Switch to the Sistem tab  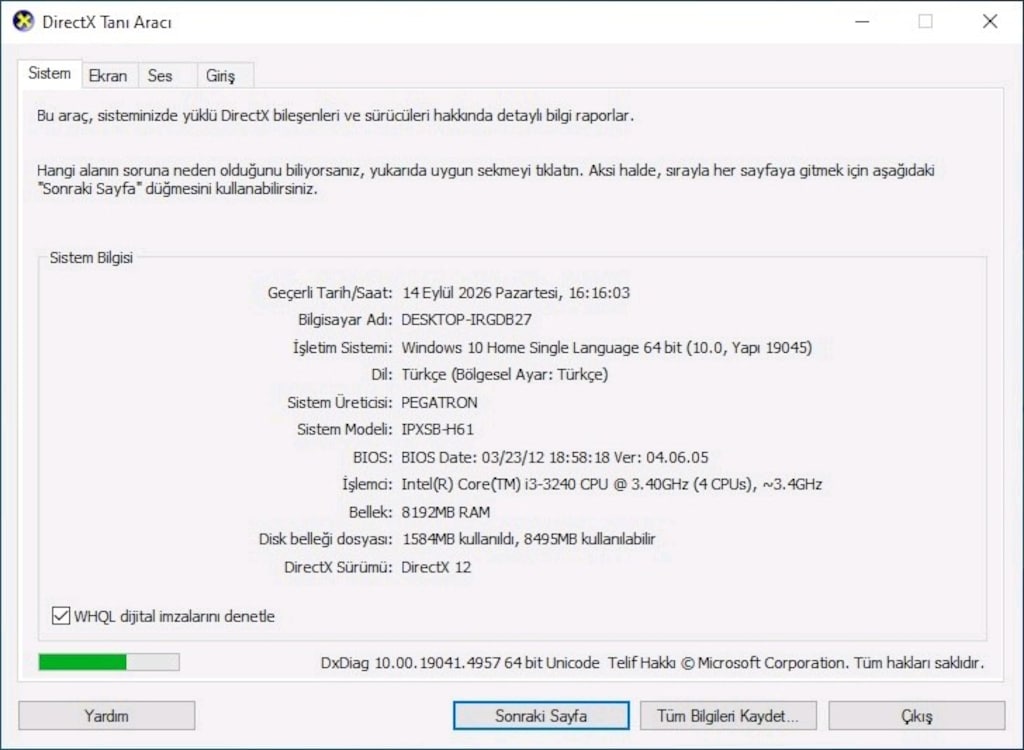click(x=50, y=74)
